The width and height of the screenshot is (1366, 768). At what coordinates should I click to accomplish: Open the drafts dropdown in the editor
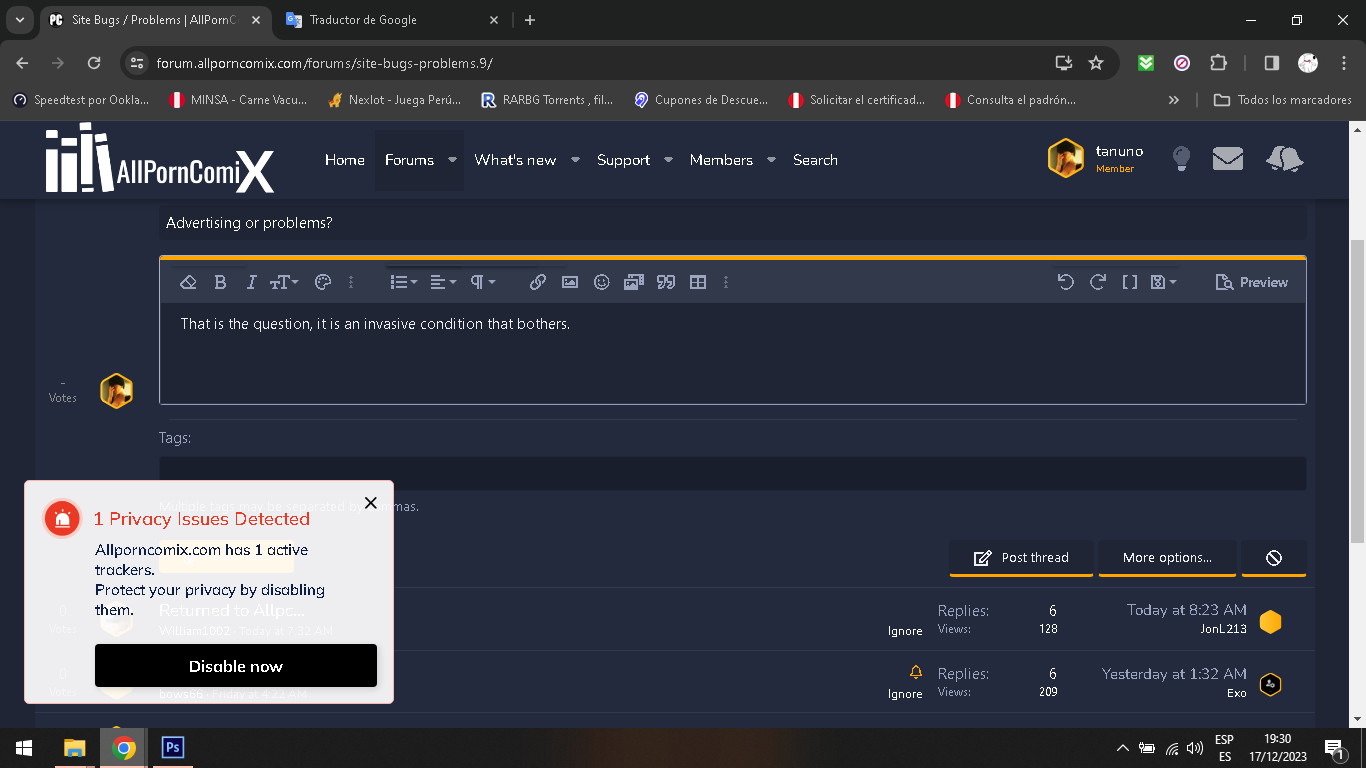tap(1163, 283)
